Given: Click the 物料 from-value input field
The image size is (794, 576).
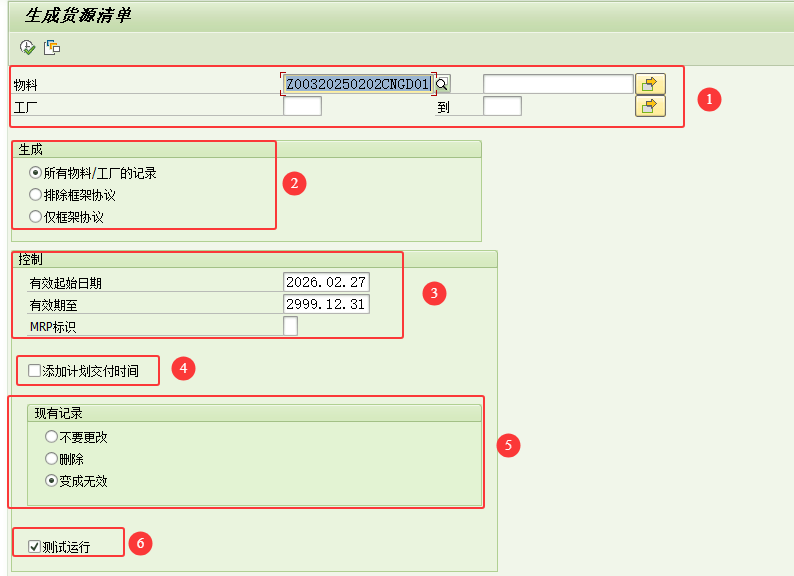Looking at the screenshot, I should [358, 84].
